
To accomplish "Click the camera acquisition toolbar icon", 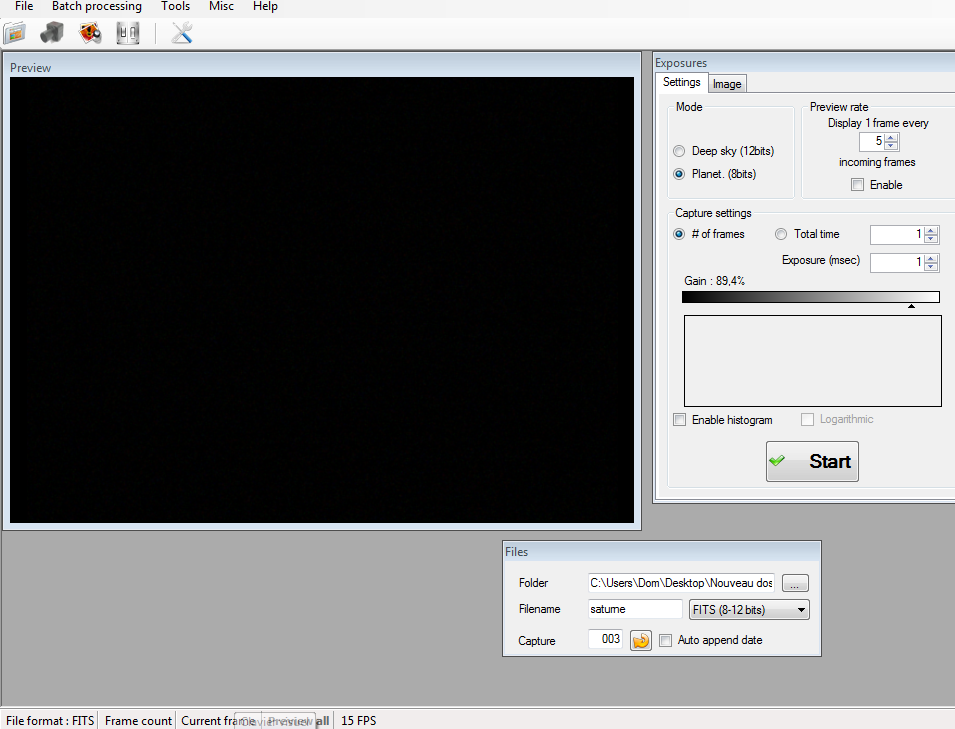I will click(x=52, y=33).
